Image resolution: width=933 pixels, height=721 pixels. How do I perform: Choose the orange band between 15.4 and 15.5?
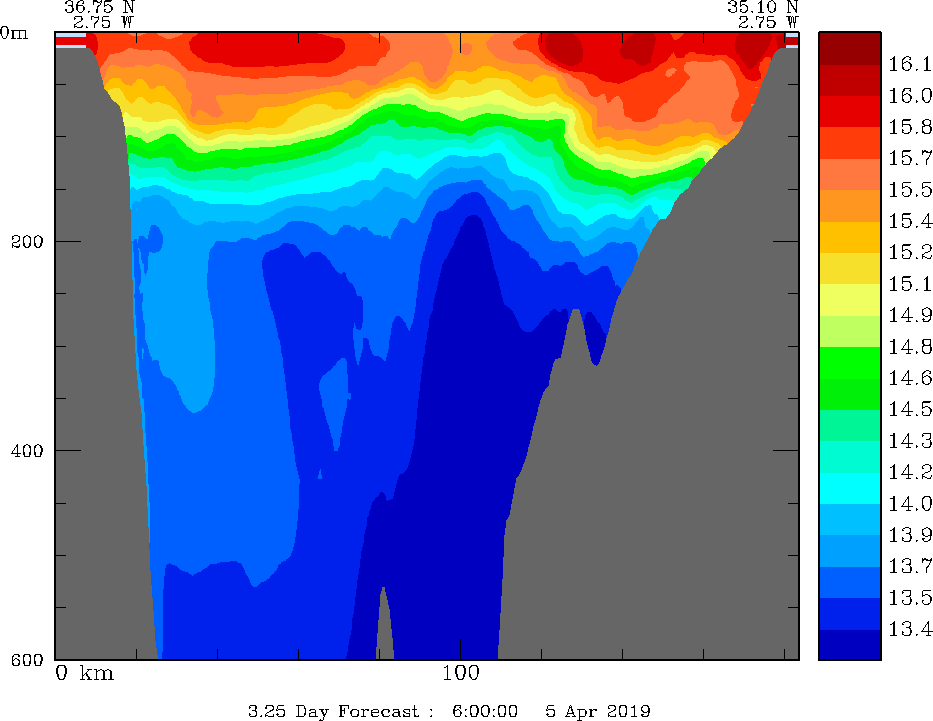pos(850,206)
